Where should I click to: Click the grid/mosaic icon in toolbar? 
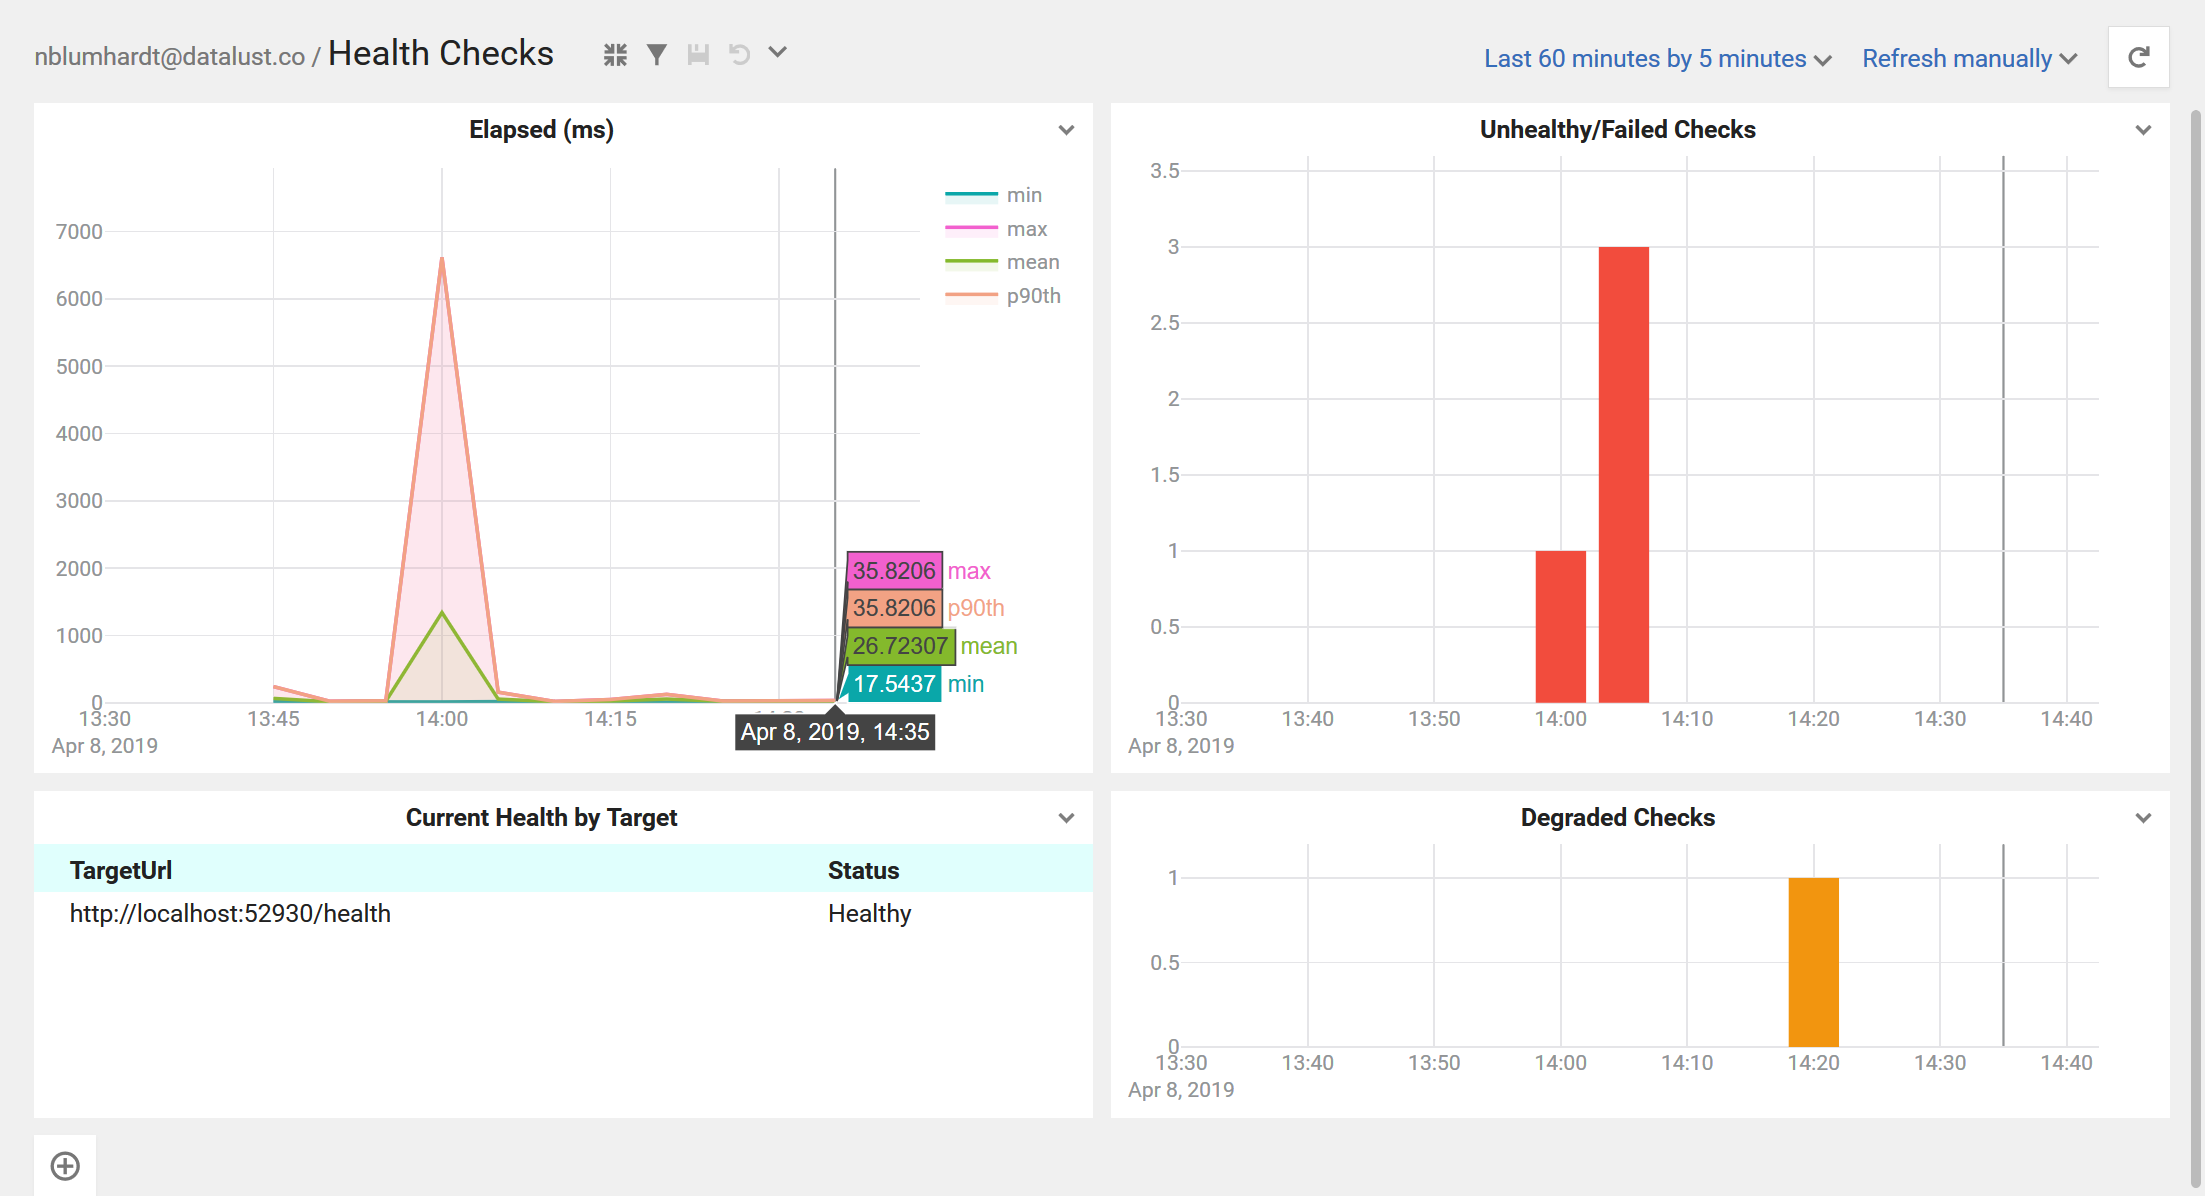[x=616, y=57]
